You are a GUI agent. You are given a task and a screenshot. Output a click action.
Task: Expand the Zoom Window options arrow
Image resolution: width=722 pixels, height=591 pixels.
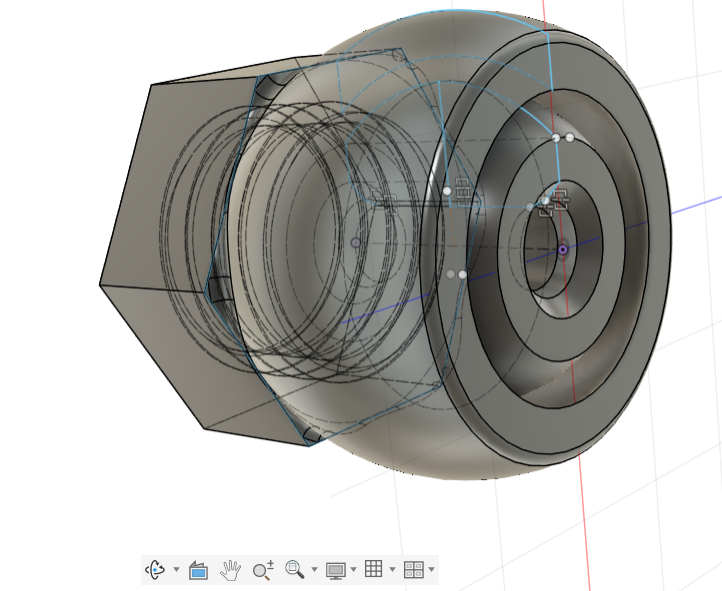[314, 570]
